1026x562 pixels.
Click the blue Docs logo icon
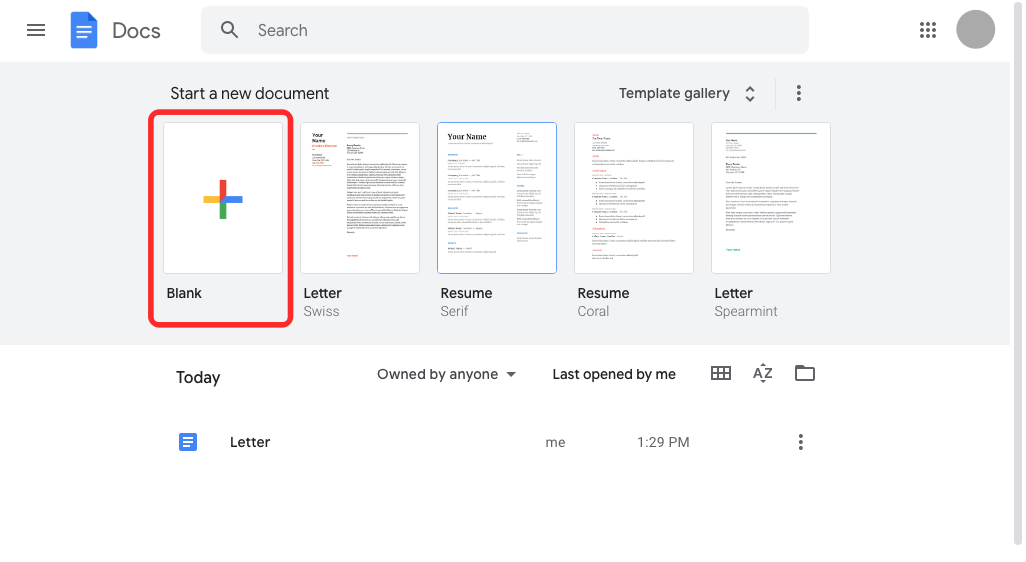click(84, 30)
